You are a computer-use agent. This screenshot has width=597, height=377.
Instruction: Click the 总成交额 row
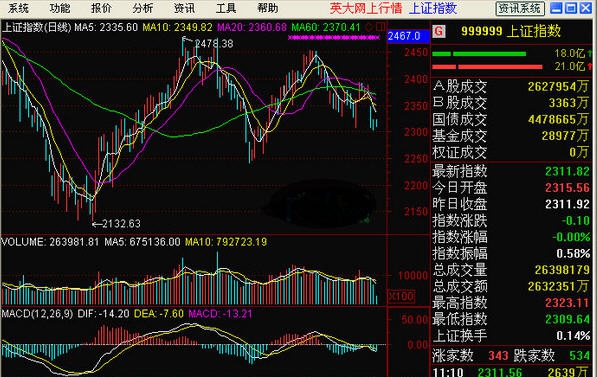[511, 286]
